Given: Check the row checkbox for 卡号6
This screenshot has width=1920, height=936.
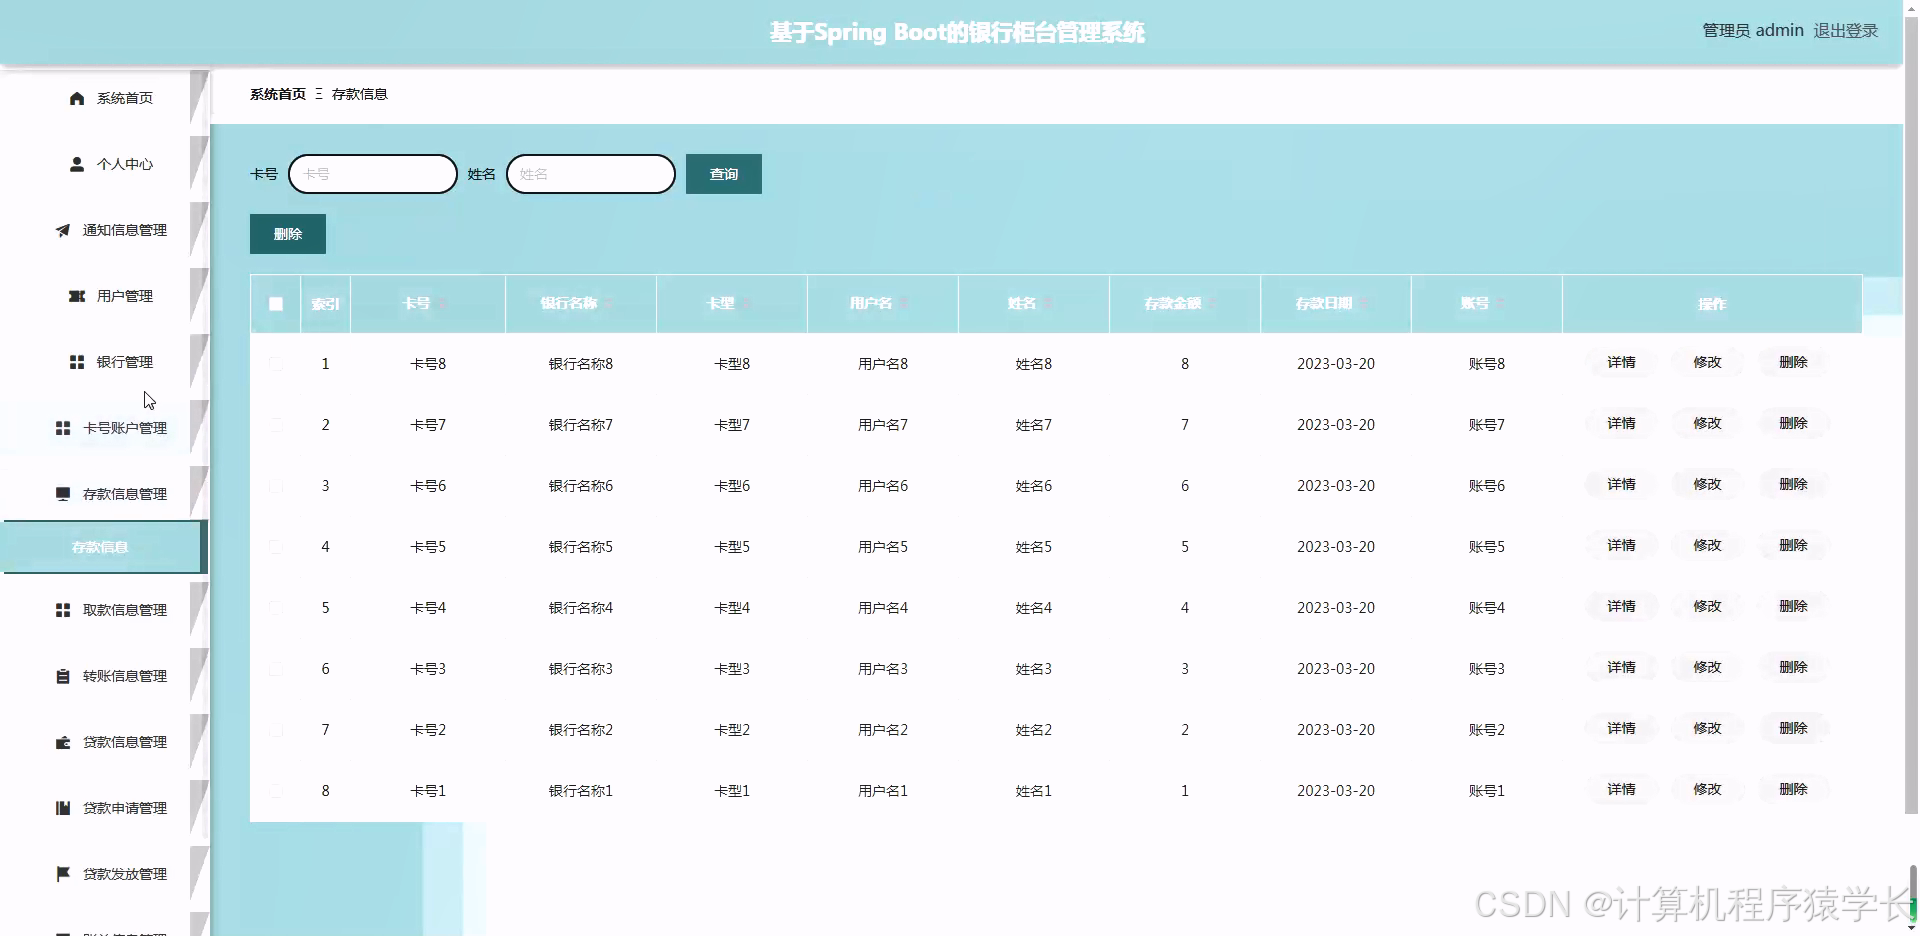Looking at the screenshot, I should tap(276, 486).
